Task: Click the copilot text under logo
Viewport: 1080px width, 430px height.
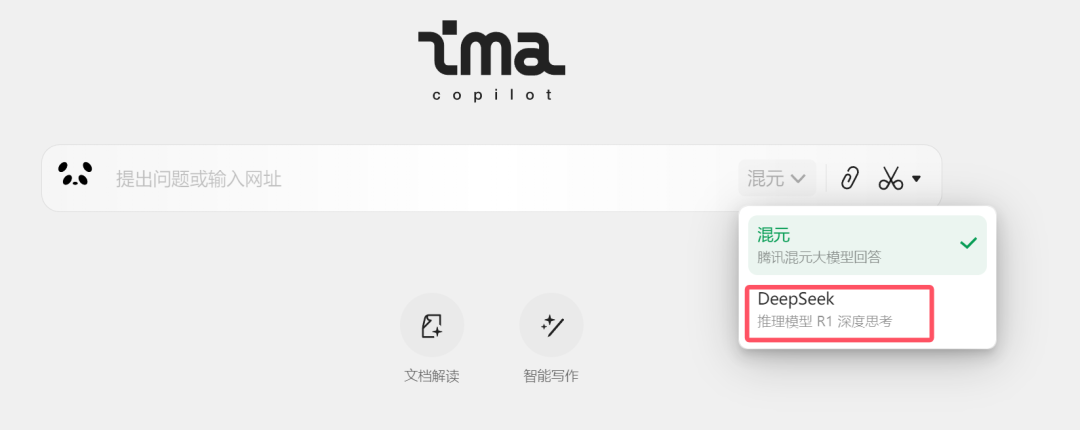Action: [x=492, y=95]
